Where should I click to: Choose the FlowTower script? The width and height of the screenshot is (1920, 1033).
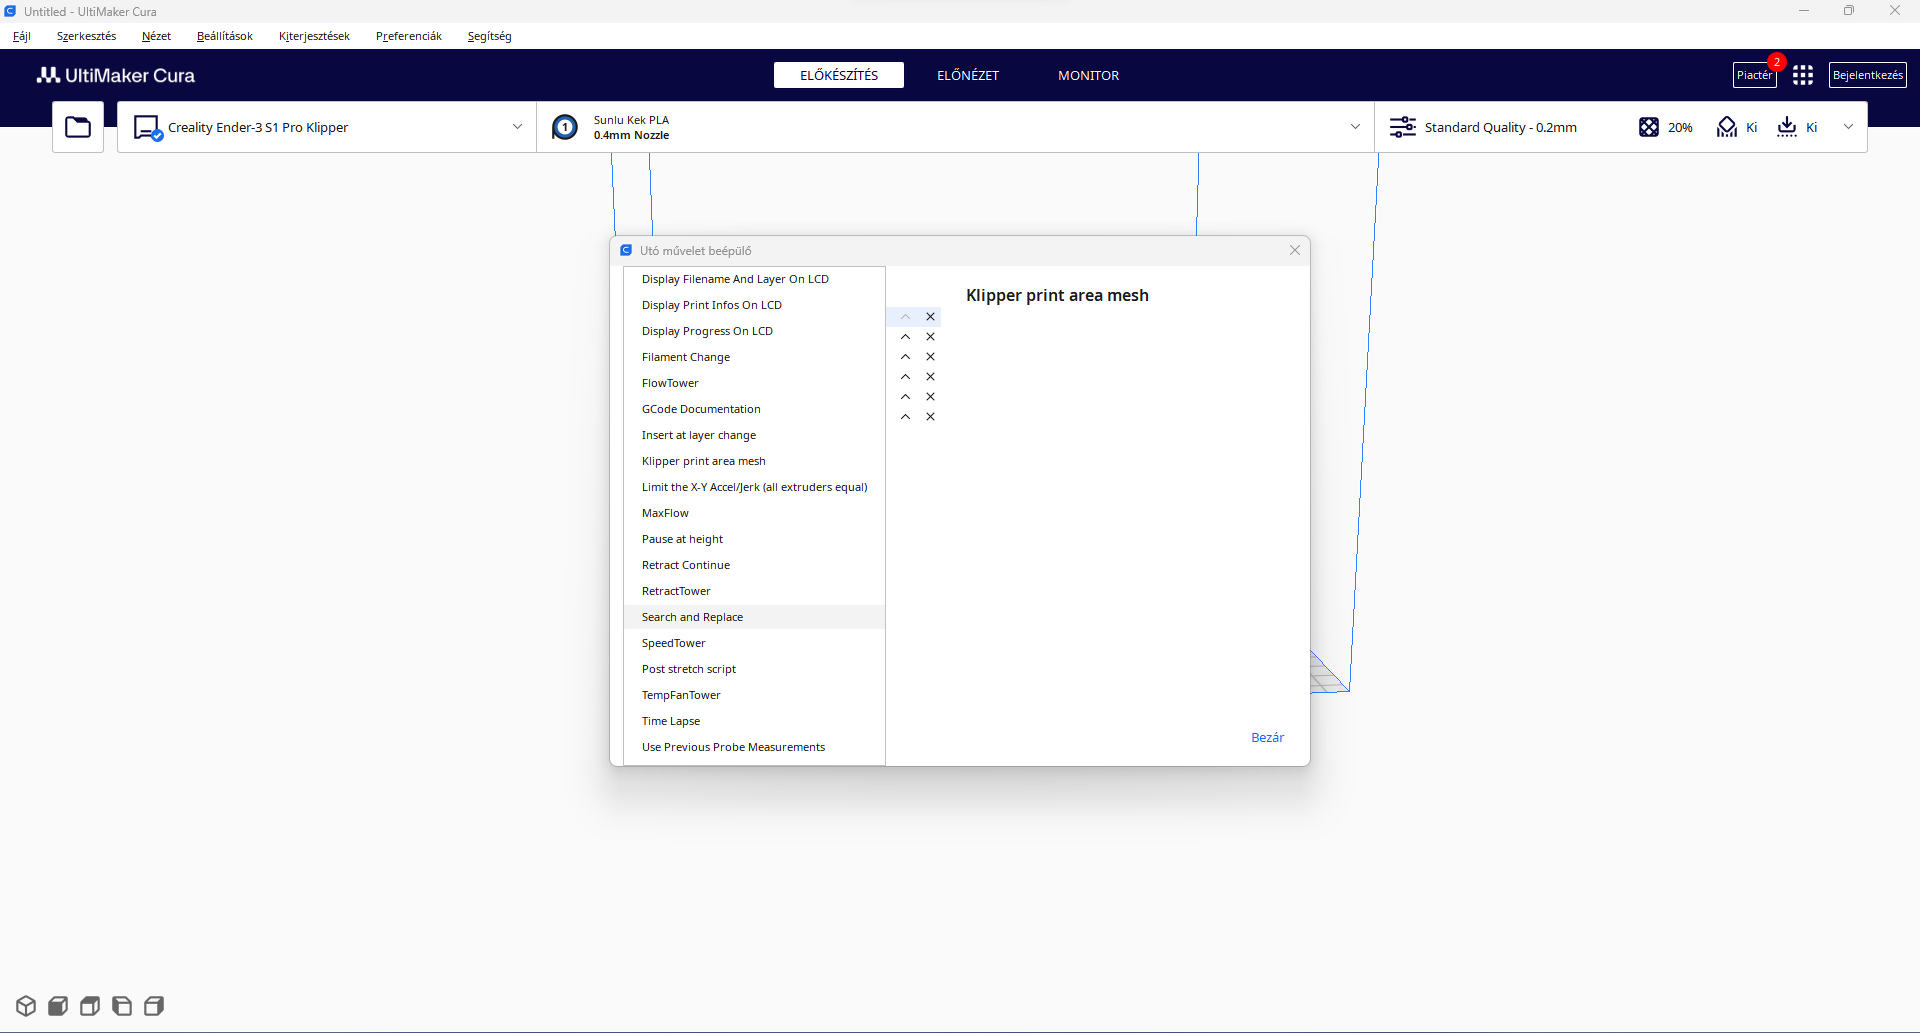[754, 383]
